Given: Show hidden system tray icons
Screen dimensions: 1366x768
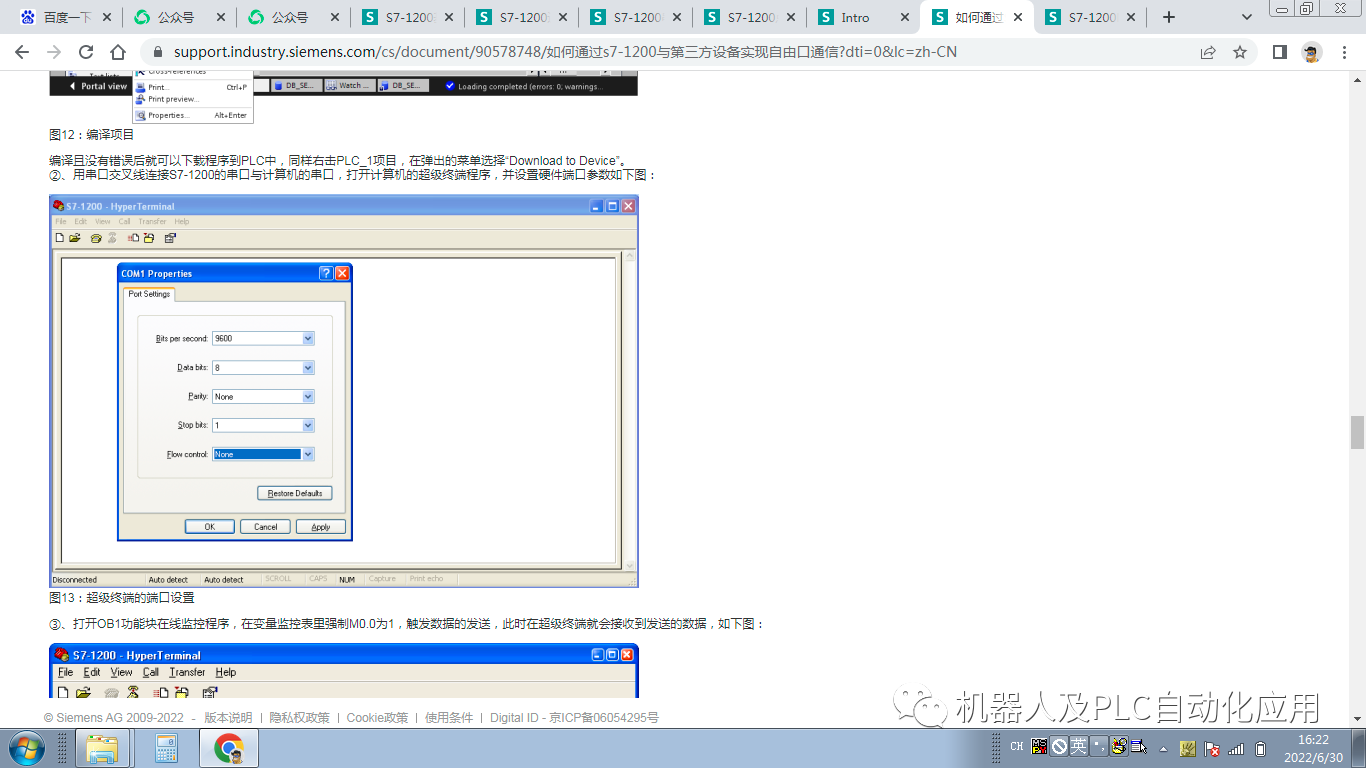Looking at the screenshot, I should pos(1163,748).
